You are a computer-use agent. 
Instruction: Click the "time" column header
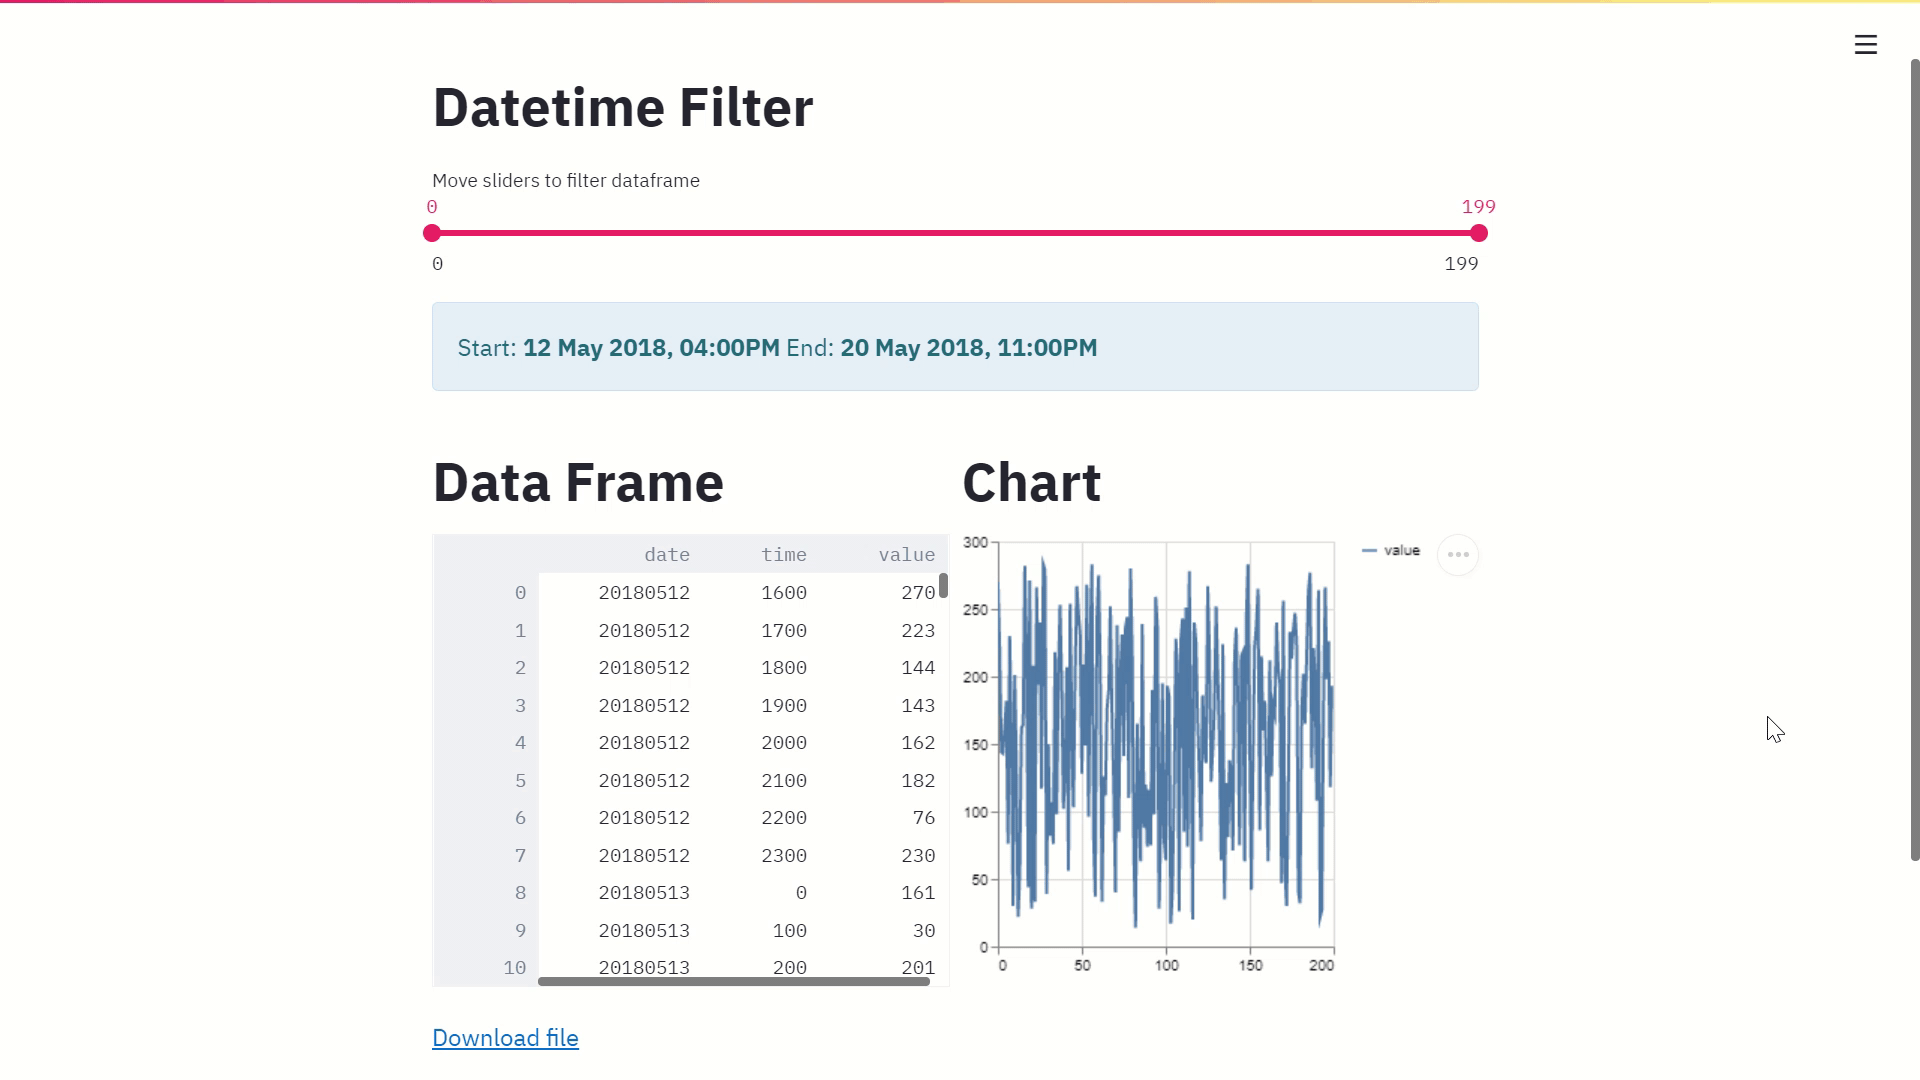(x=785, y=554)
